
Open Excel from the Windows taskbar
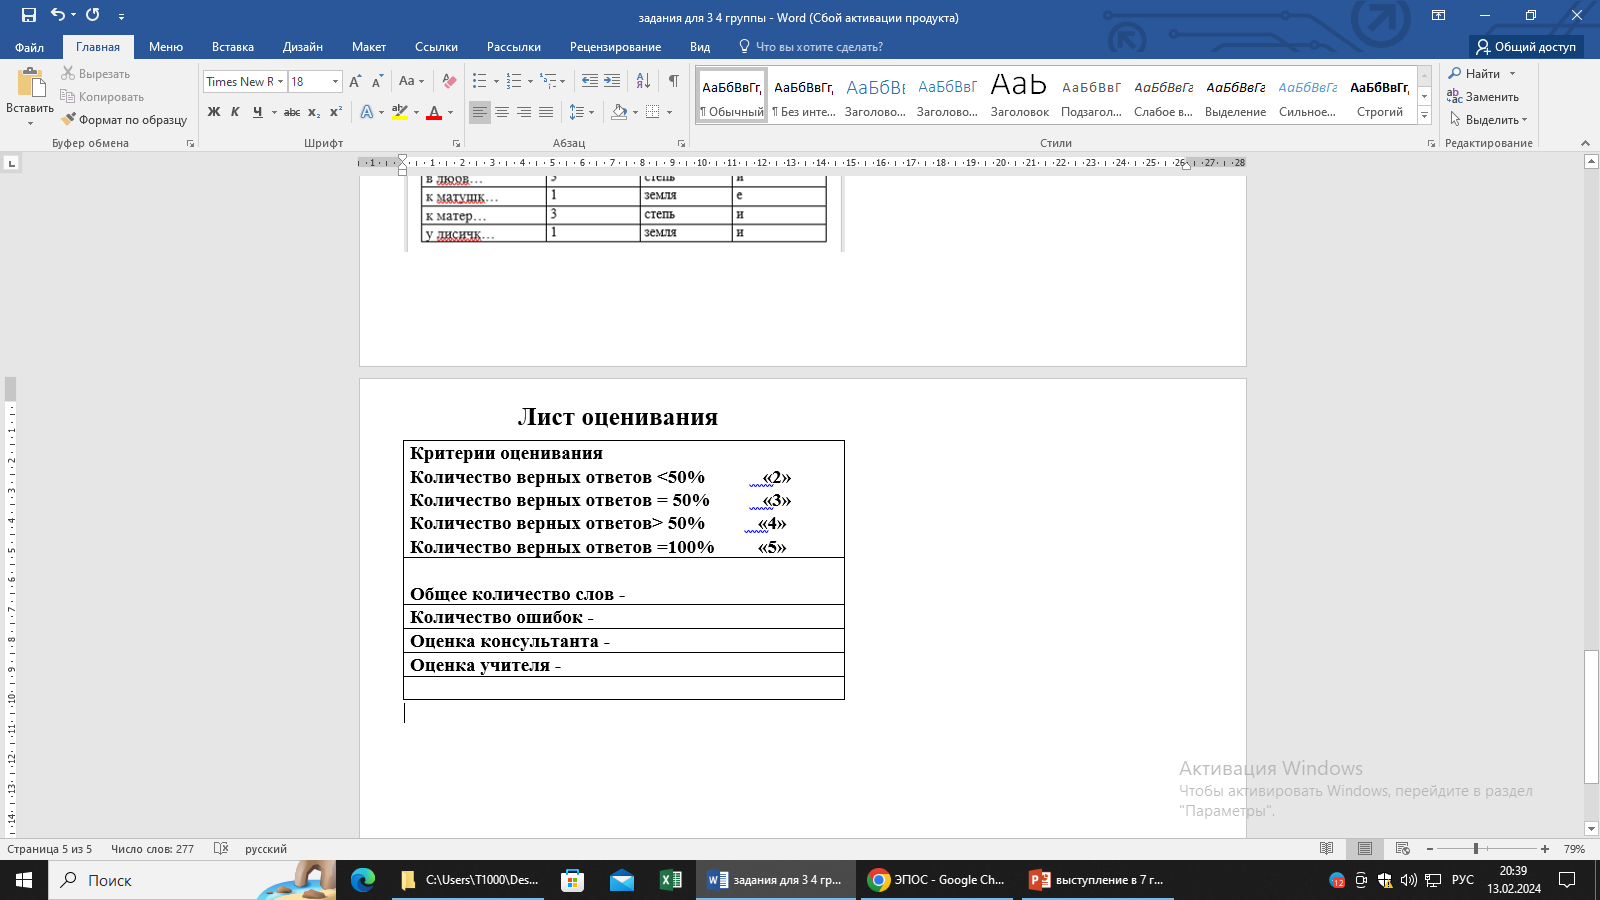coord(670,880)
